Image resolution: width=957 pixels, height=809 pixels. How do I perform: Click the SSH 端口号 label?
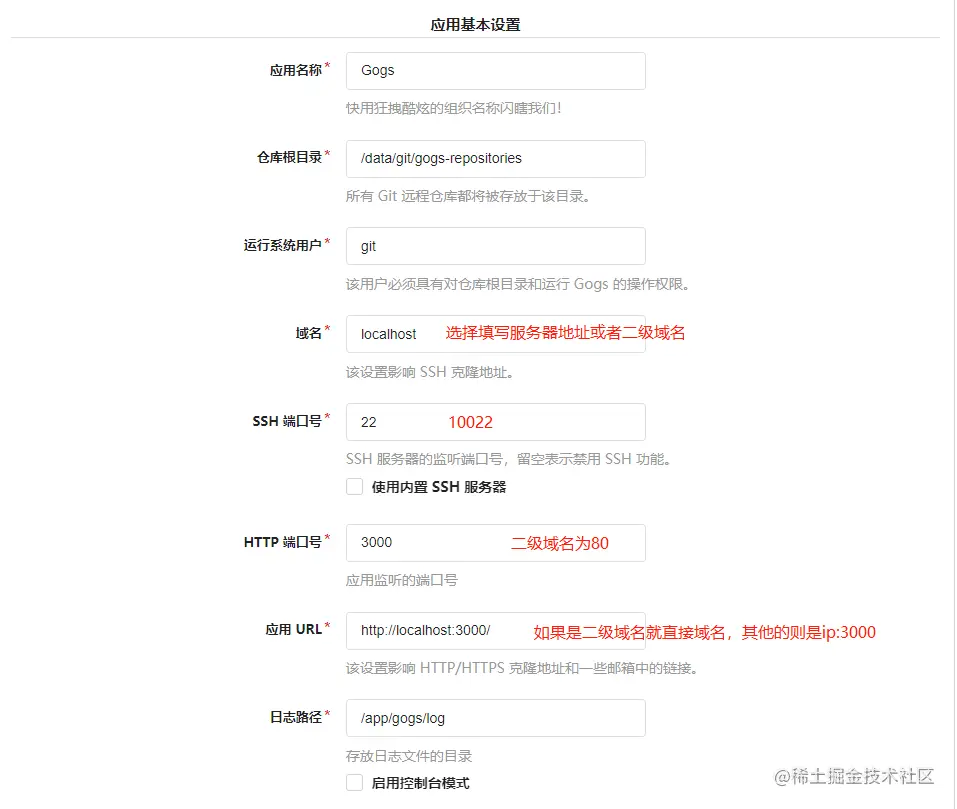pos(287,421)
